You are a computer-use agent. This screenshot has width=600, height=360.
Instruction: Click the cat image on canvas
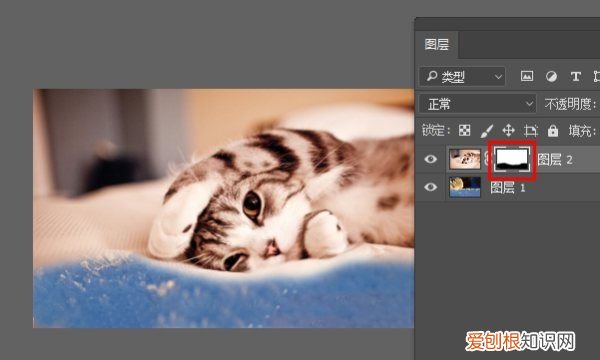(x=223, y=209)
